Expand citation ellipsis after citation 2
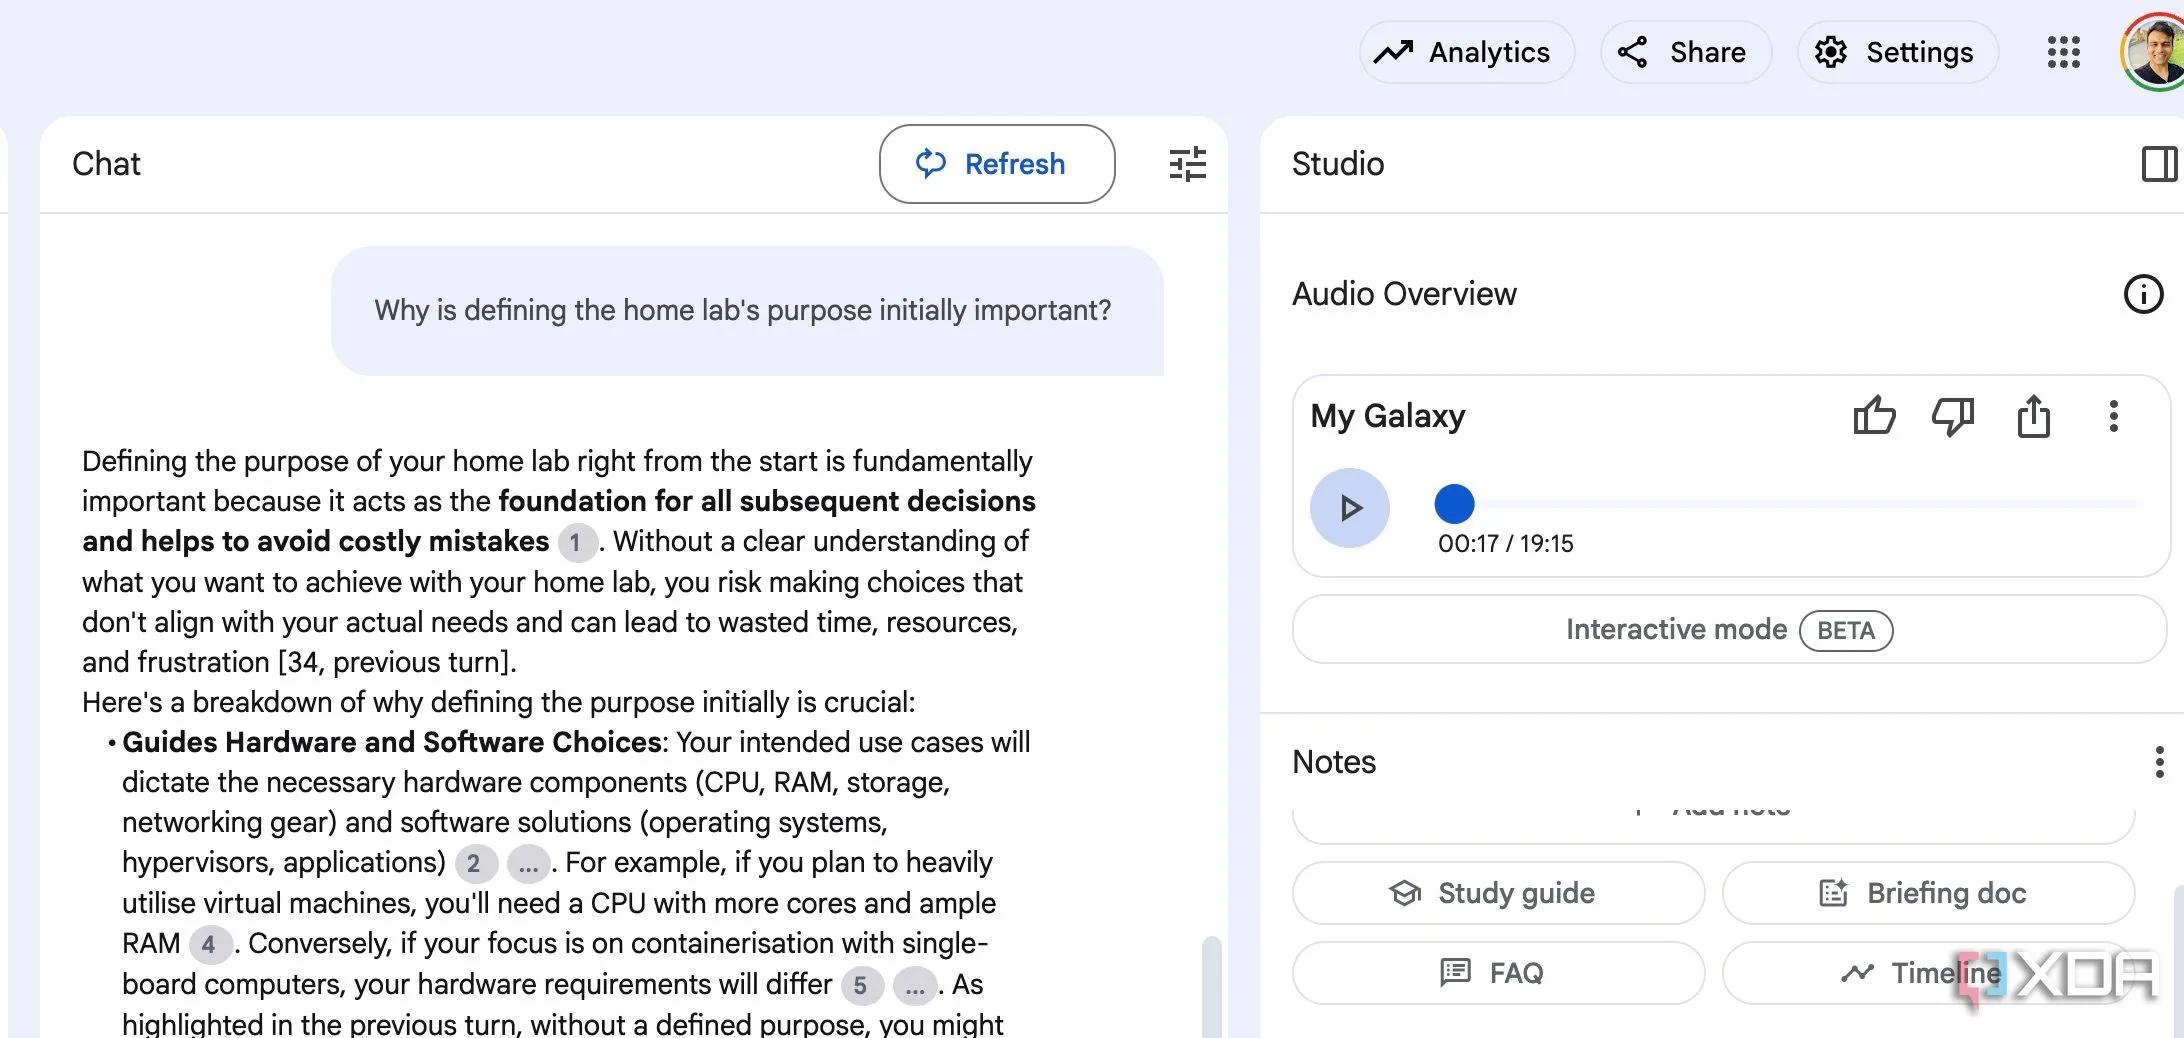 click(528, 864)
